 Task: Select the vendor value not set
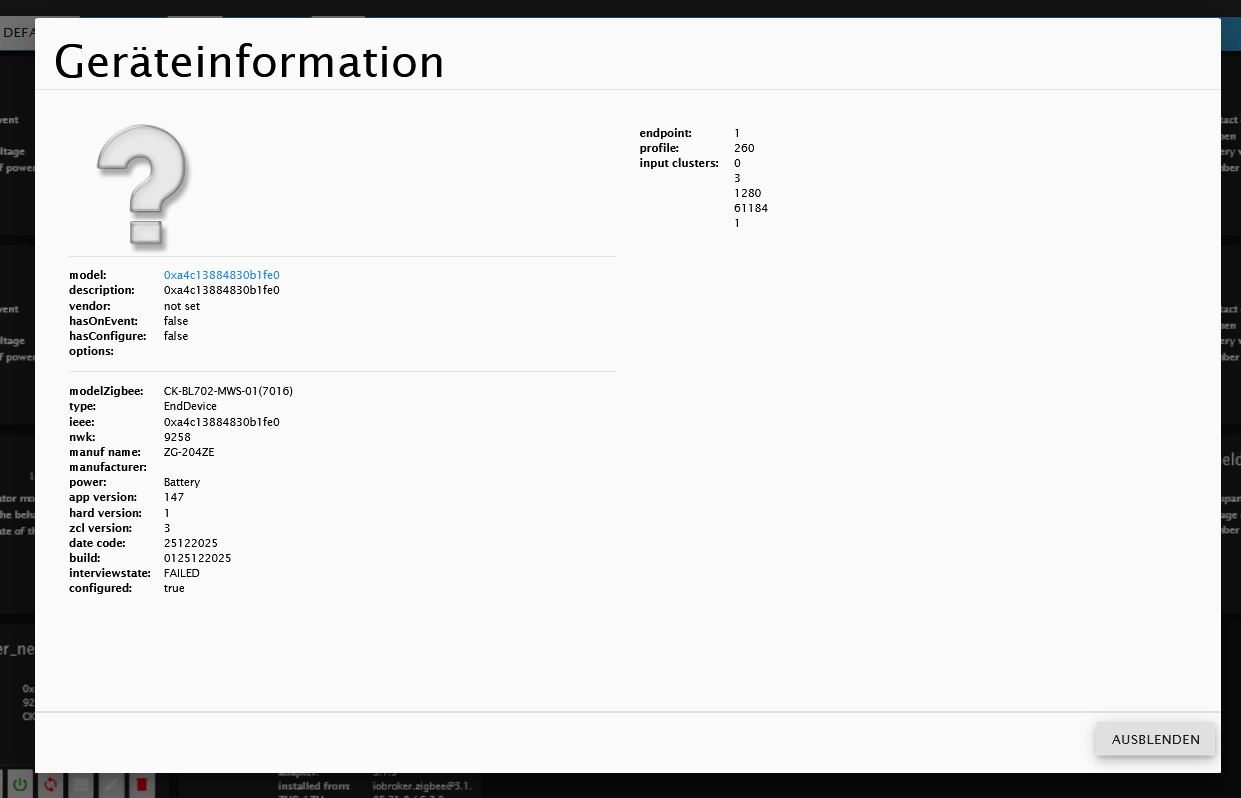point(182,306)
